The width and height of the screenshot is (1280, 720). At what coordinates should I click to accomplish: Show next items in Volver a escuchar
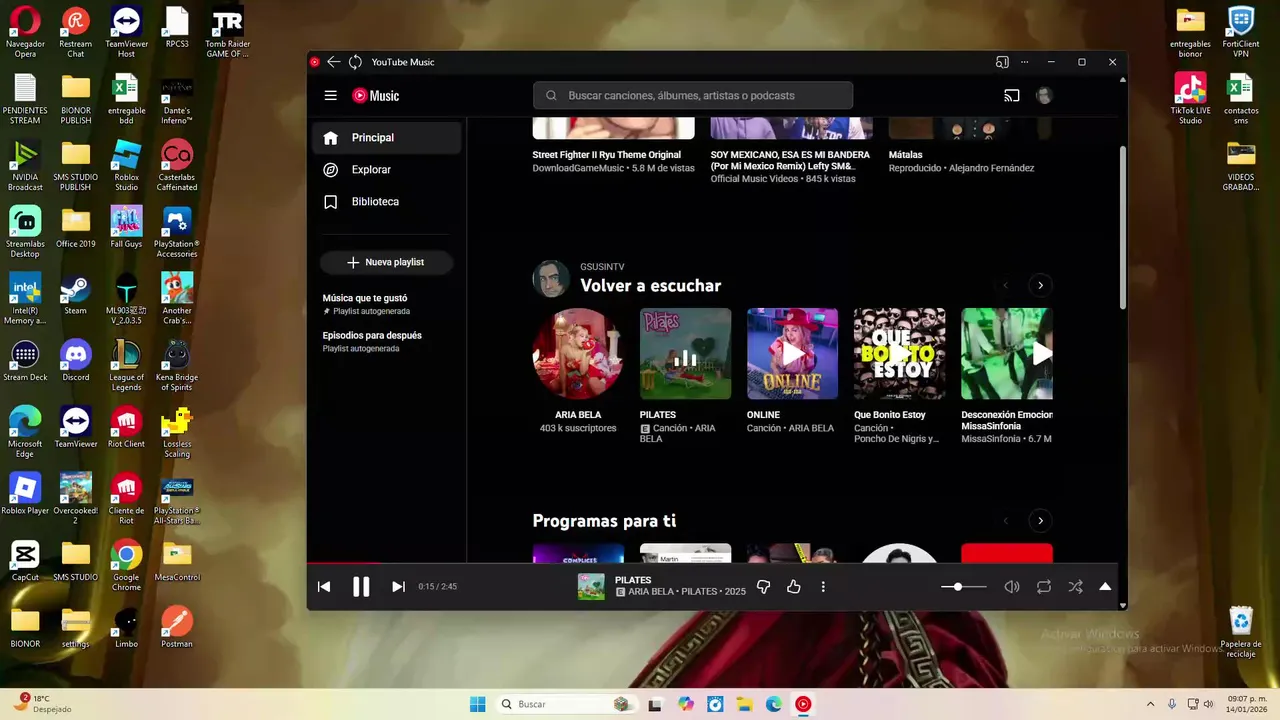coord(1040,286)
